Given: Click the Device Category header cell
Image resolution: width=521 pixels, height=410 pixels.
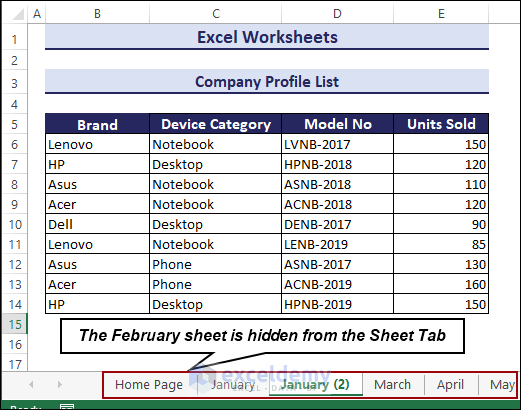Looking at the screenshot, I should pyautogui.click(x=216, y=124).
